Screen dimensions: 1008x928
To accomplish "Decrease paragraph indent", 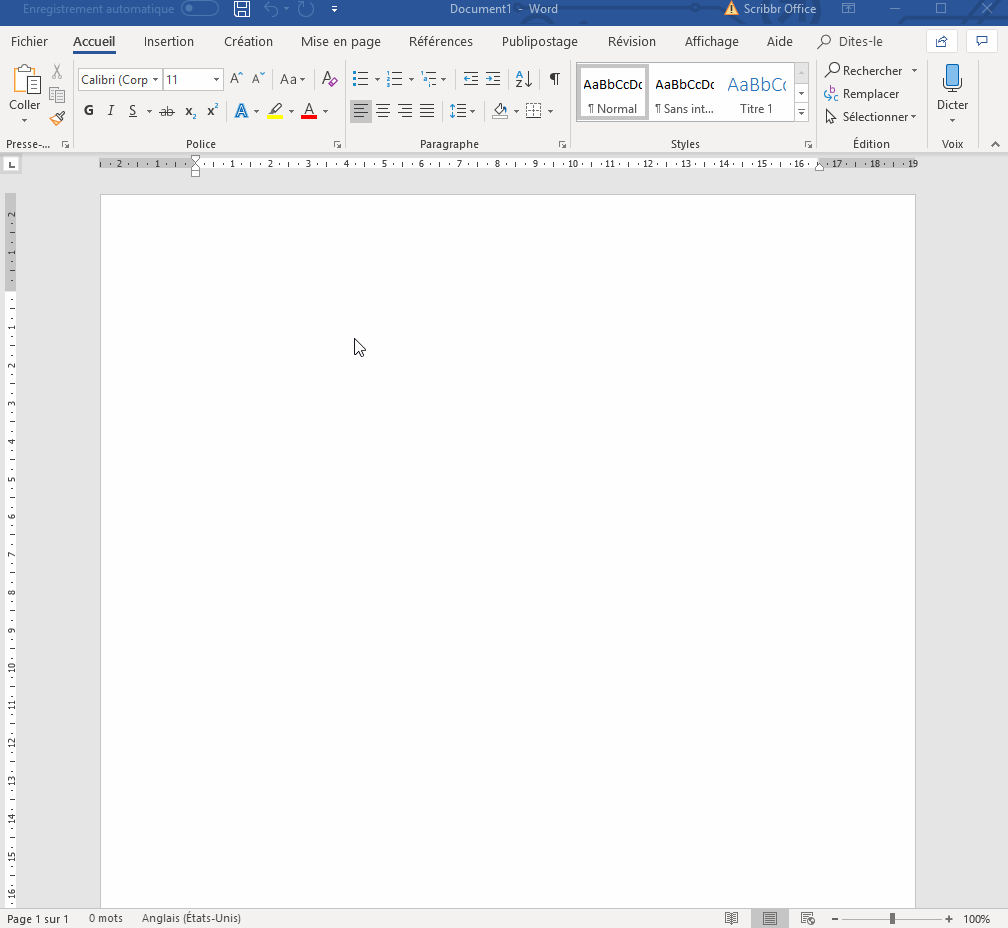I will tap(471, 79).
